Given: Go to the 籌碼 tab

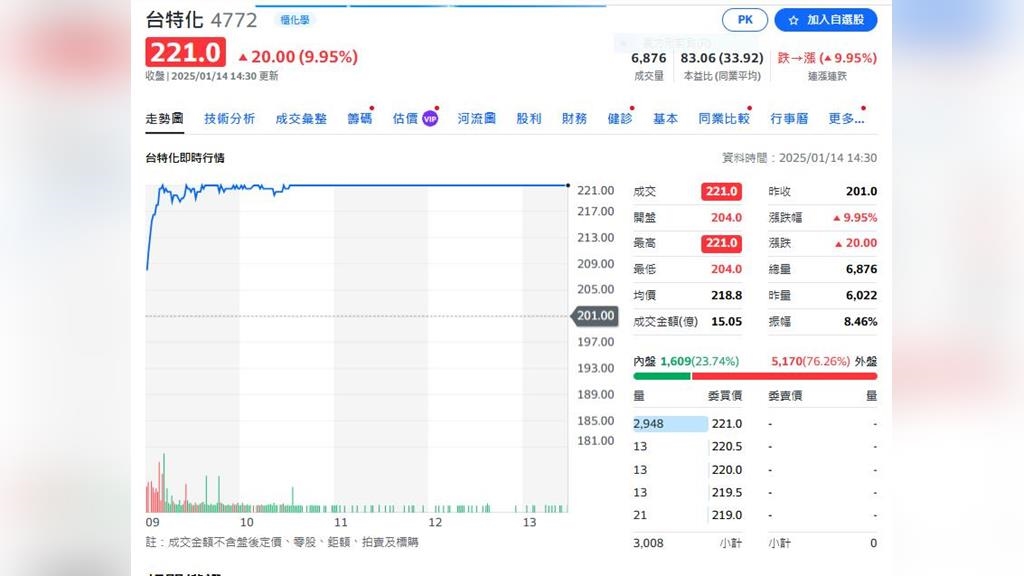Looking at the screenshot, I should tap(359, 118).
